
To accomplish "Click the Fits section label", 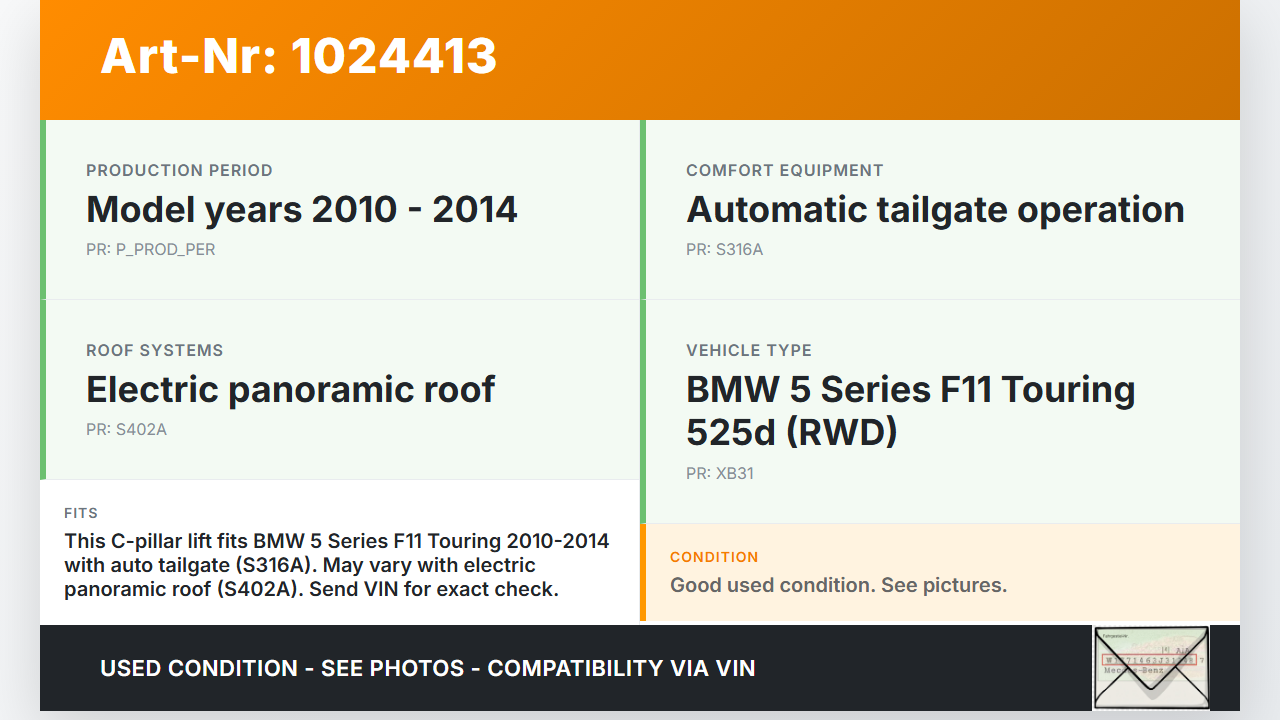I will coord(81,513).
